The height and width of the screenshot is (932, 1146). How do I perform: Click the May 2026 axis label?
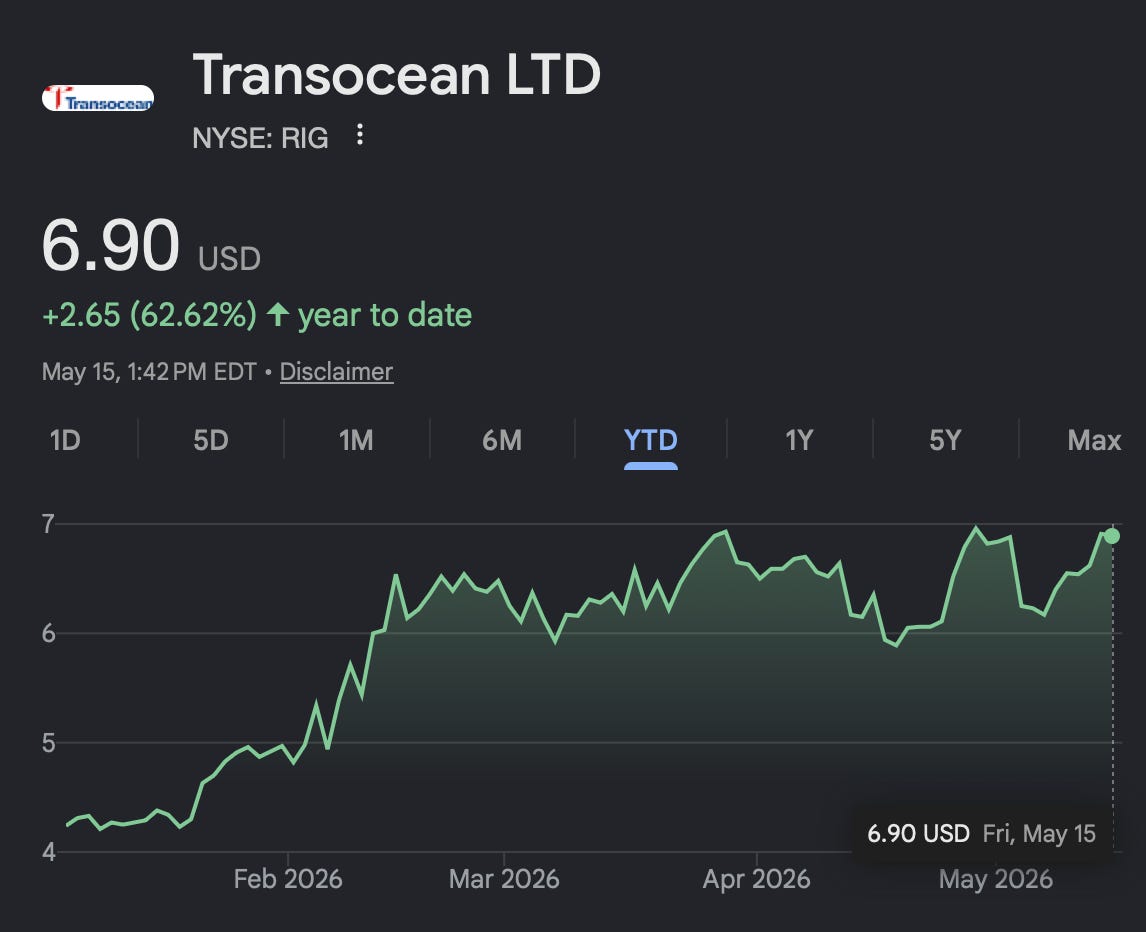[x=995, y=879]
